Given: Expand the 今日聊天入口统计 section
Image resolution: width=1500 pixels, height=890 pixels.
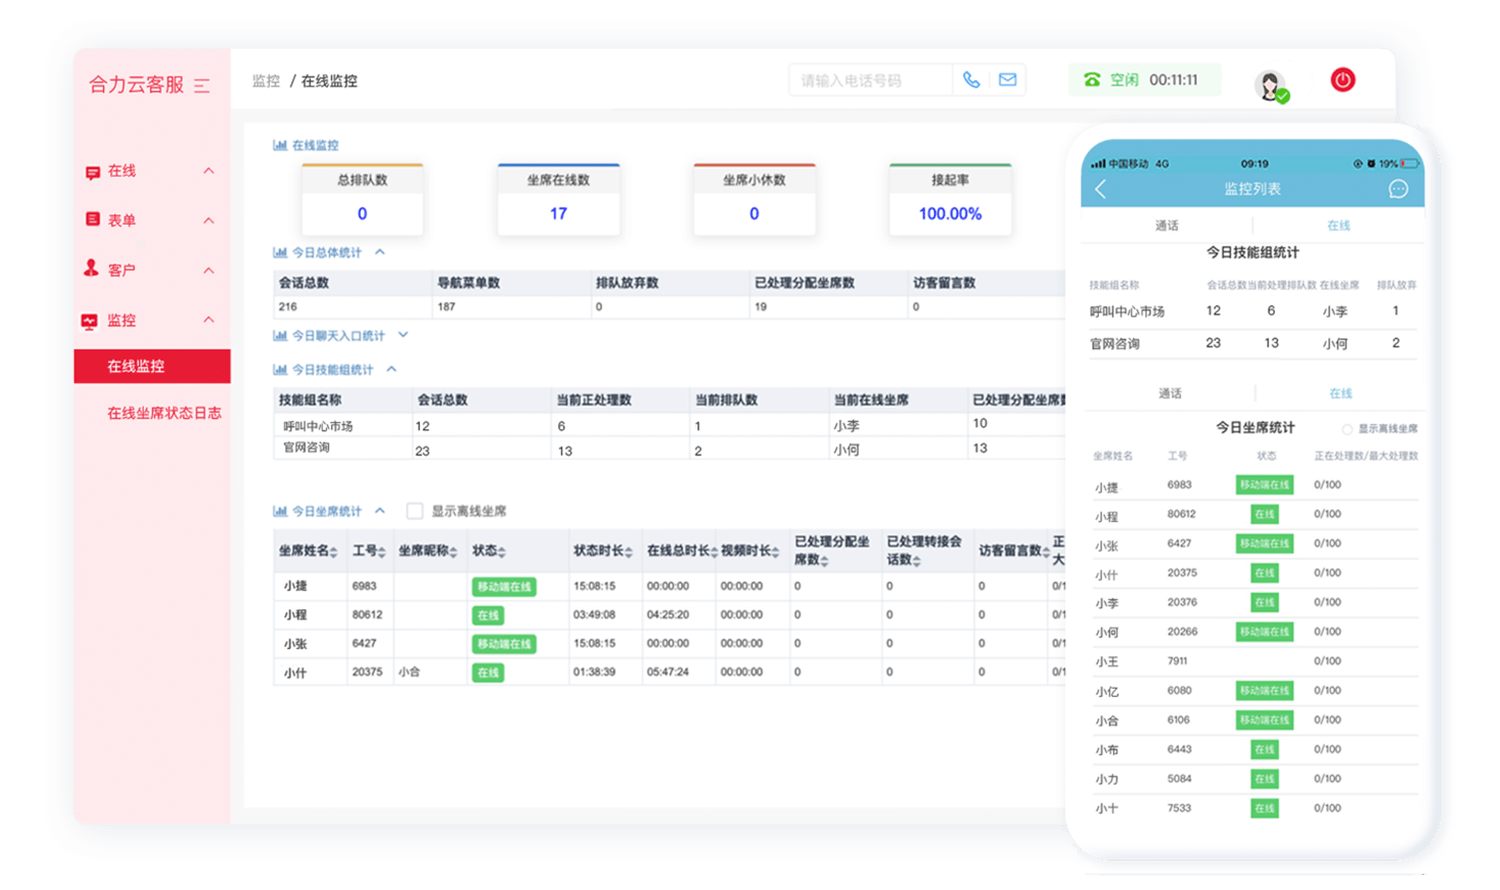Looking at the screenshot, I should pyautogui.click(x=403, y=335).
